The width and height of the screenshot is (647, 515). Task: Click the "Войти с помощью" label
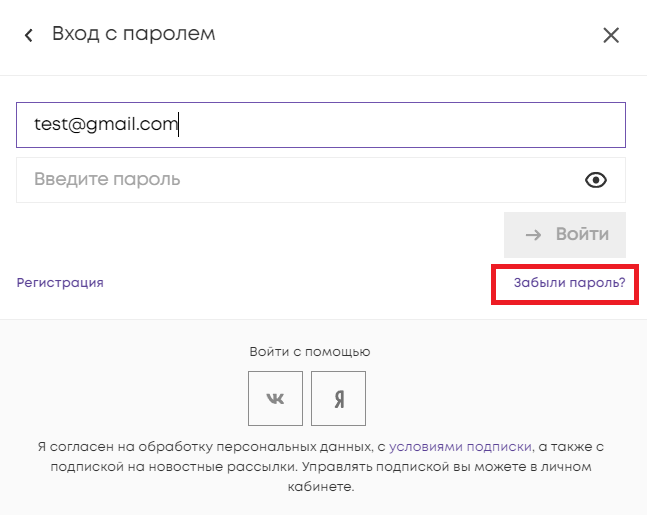pyautogui.click(x=310, y=352)
